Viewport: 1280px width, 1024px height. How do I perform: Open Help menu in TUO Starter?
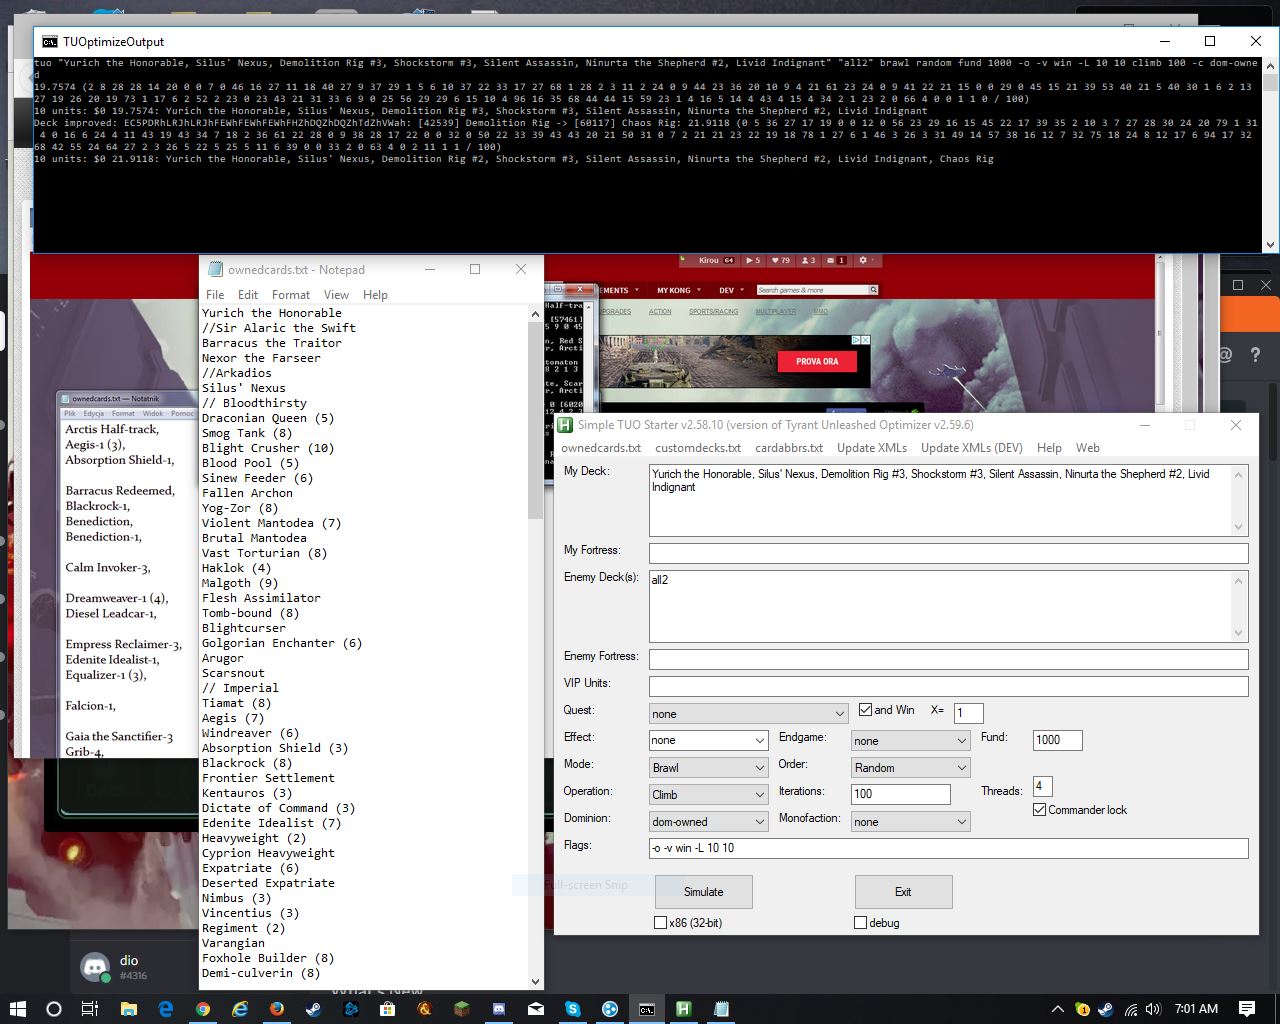tap(1049, 448)
